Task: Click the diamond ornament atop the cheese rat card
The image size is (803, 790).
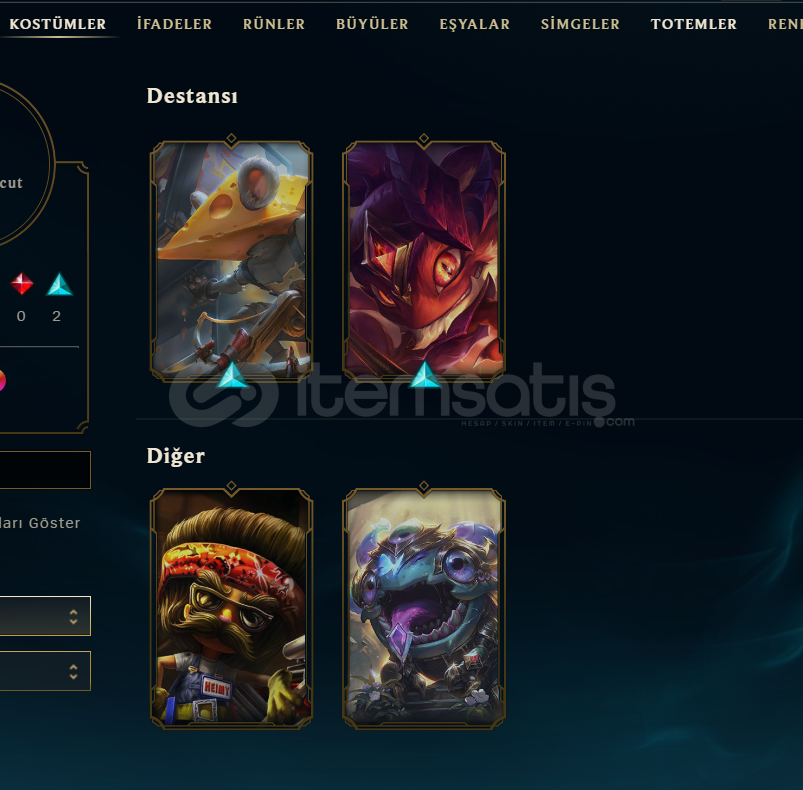Action: (231, 138)
